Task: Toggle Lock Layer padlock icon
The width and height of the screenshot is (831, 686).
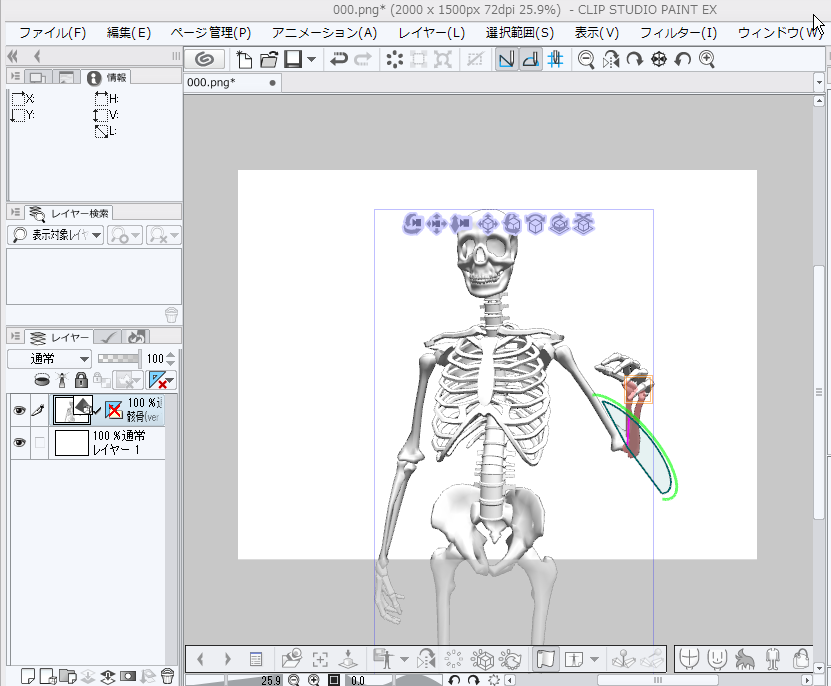Action: pyautogui.click(x=81, y=380)
